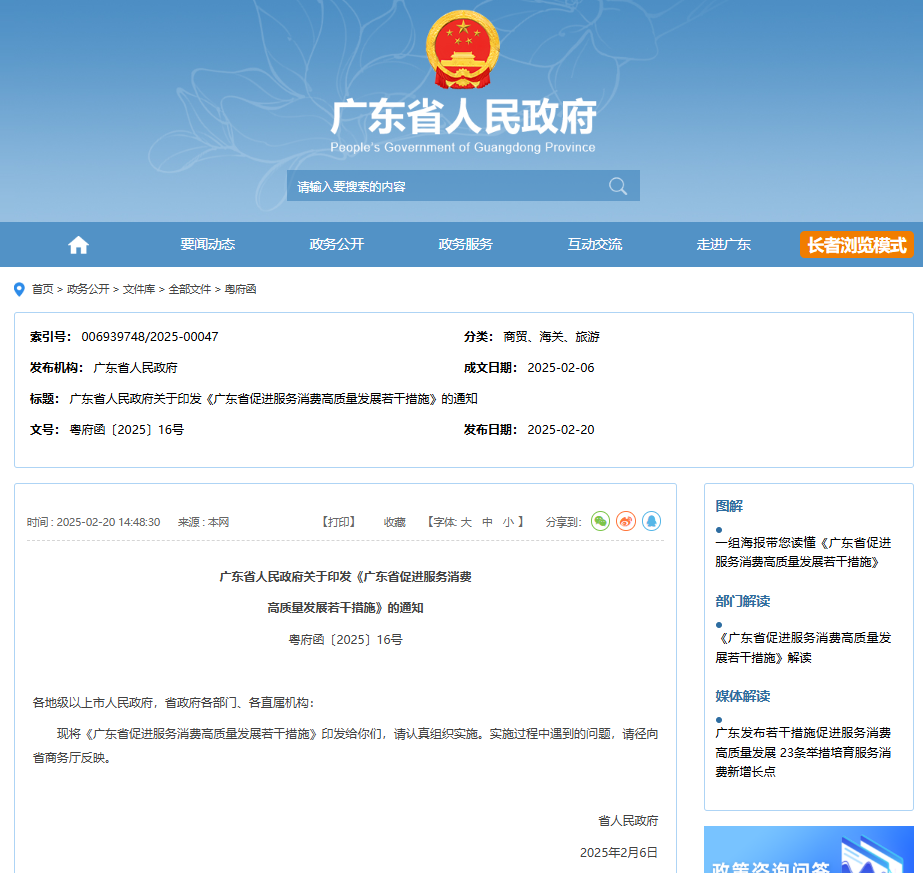Share article to WeChat
923x873 pixels.
pos(600,521)
